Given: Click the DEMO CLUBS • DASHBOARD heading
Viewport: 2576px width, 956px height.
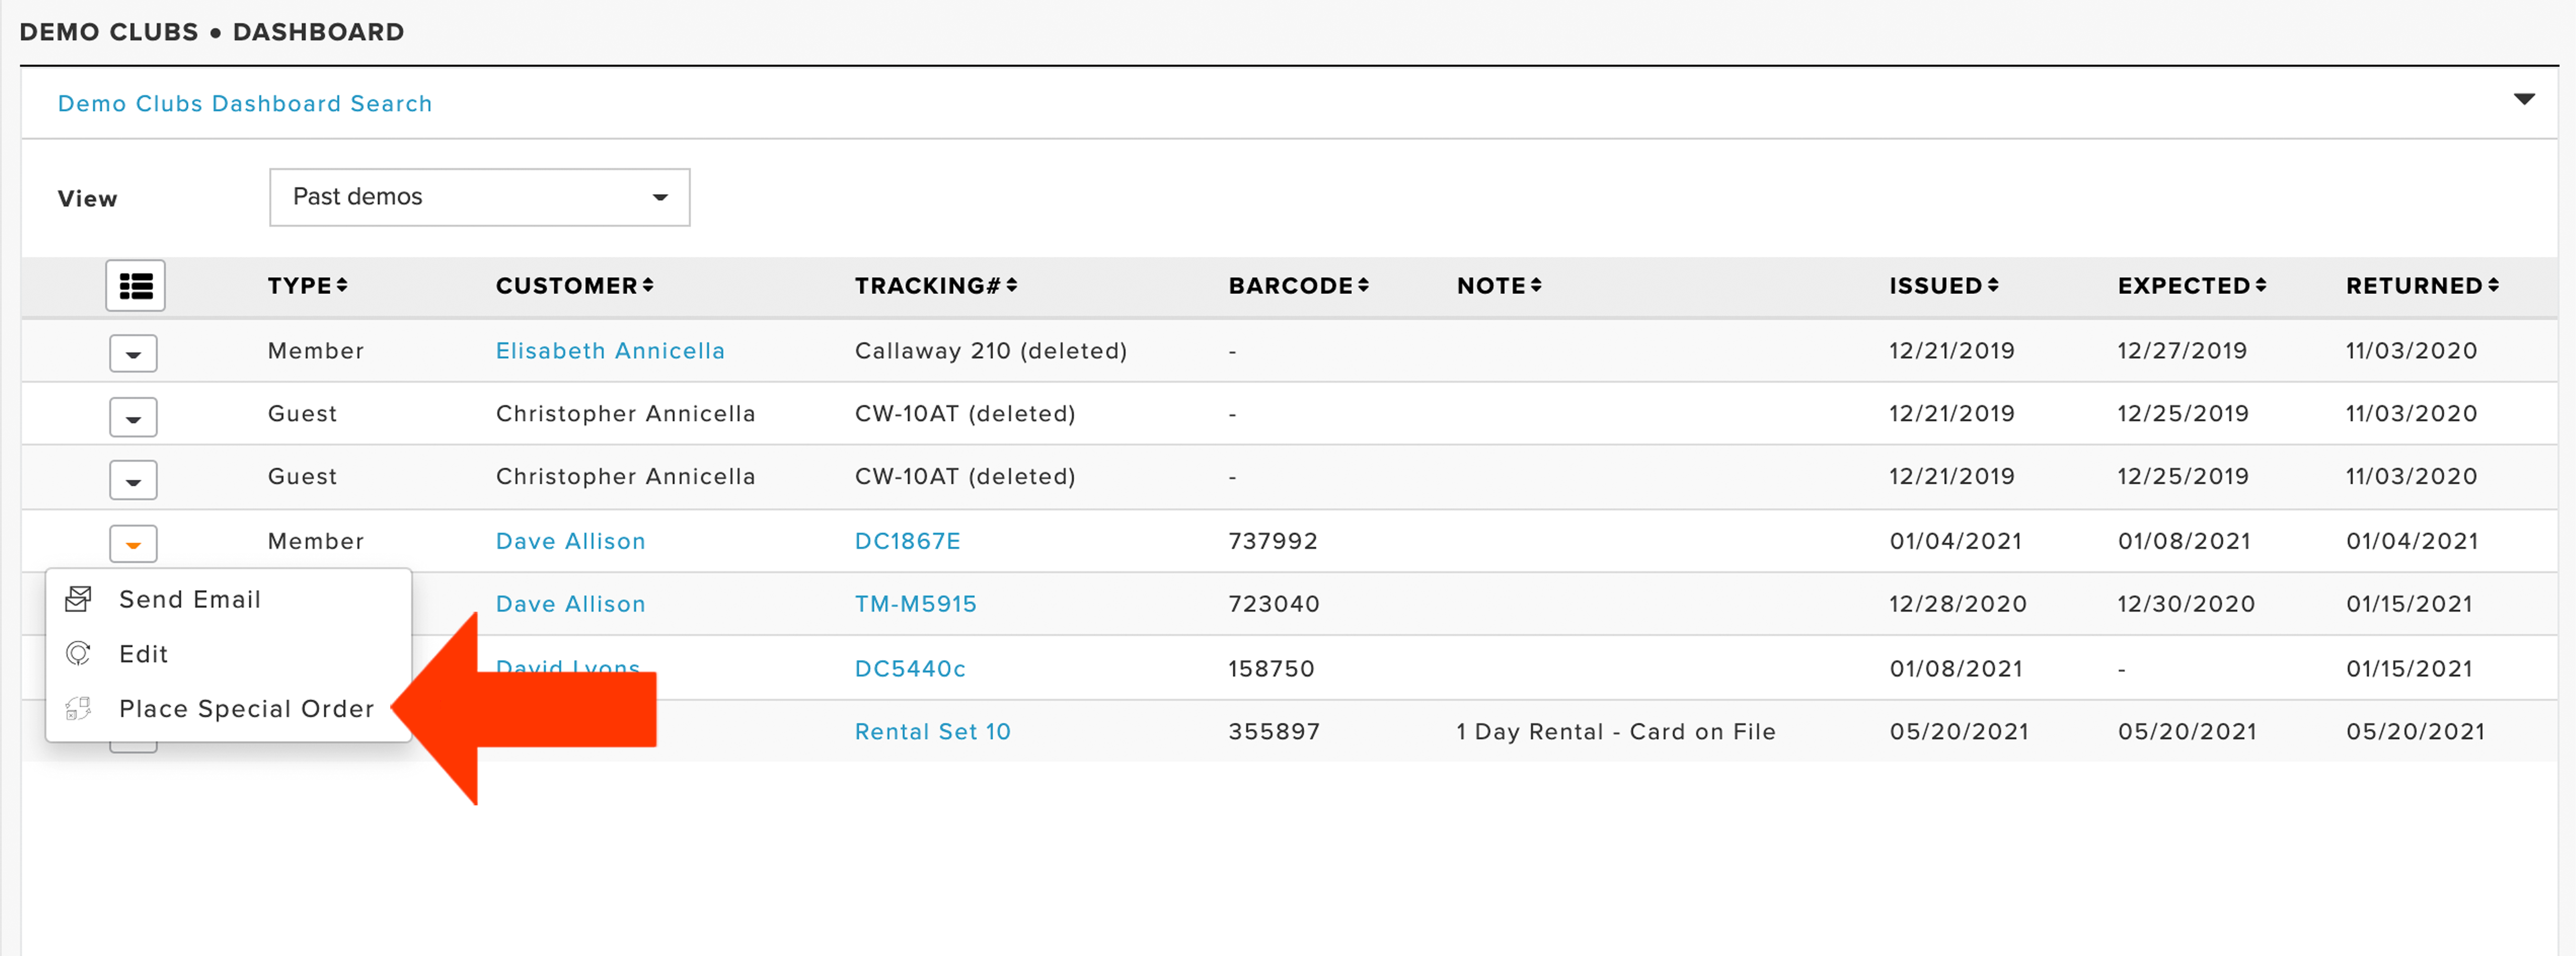Looking at the screenshot, I should [x=212, y=32].
